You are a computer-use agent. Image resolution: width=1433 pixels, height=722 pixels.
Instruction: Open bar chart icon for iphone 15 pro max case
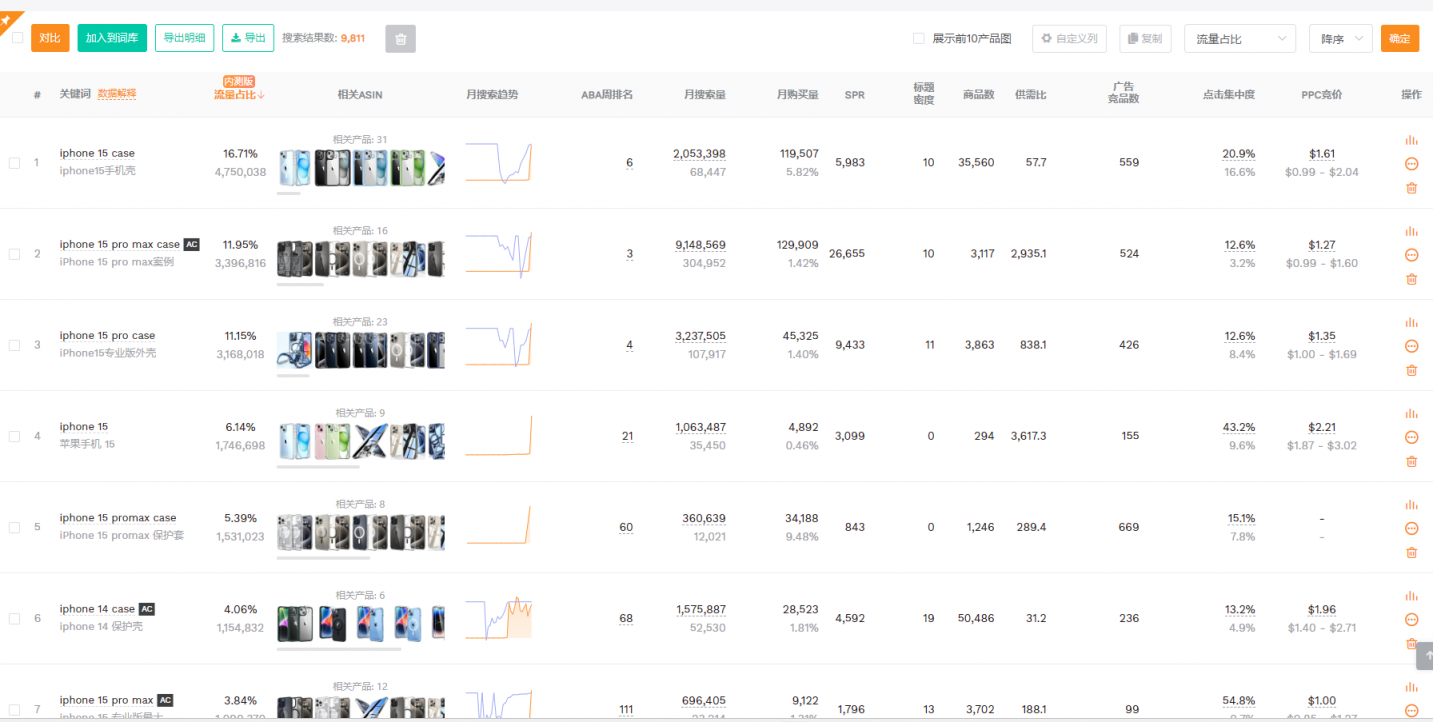point(1411,231)
